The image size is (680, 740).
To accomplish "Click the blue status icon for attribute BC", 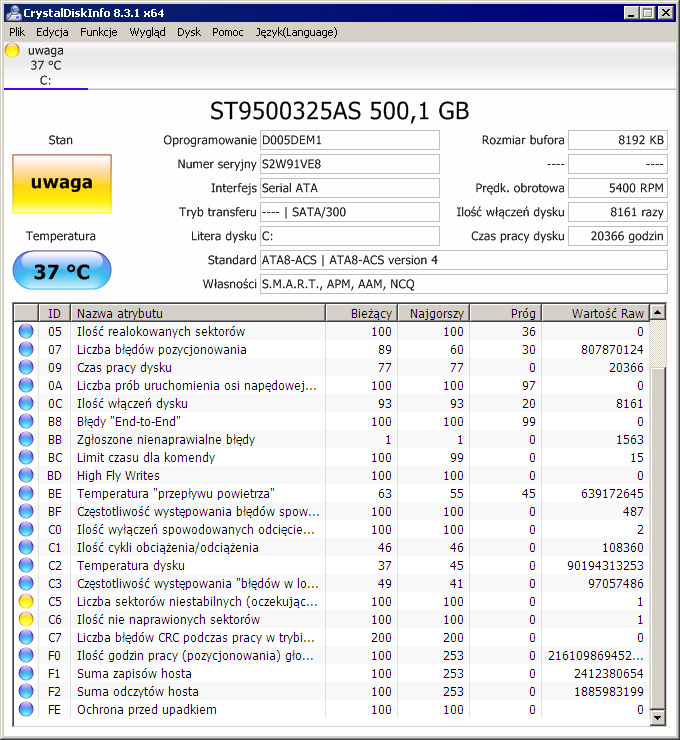I will (26, 457).
